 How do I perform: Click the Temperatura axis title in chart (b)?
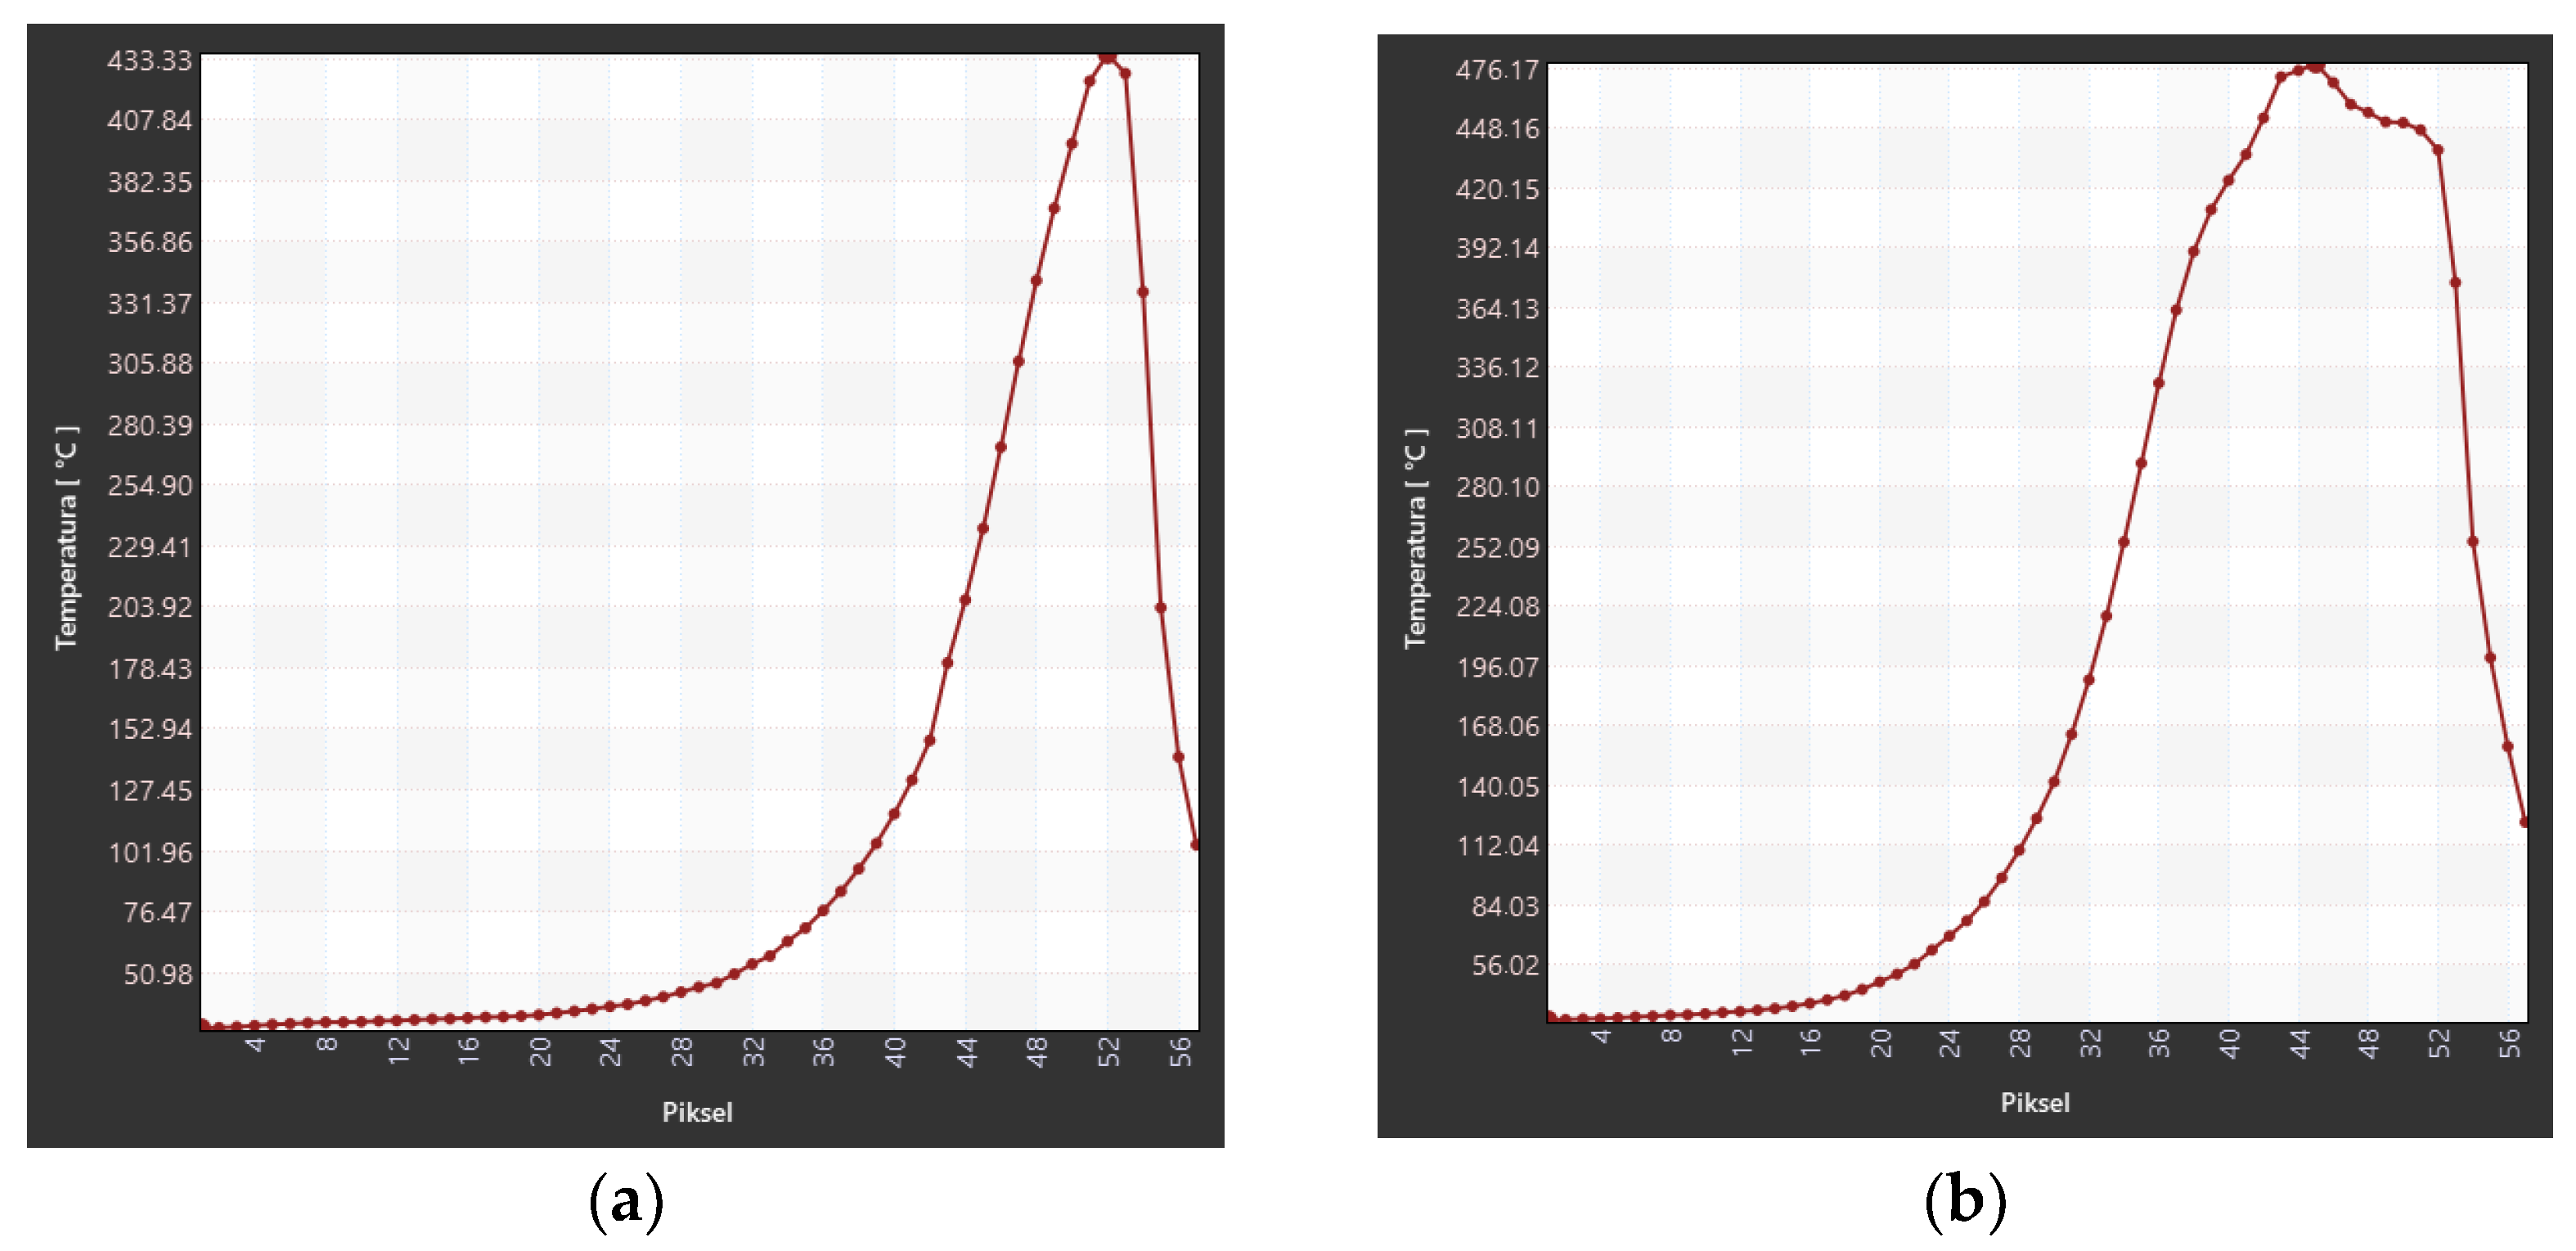(1415, 538)
